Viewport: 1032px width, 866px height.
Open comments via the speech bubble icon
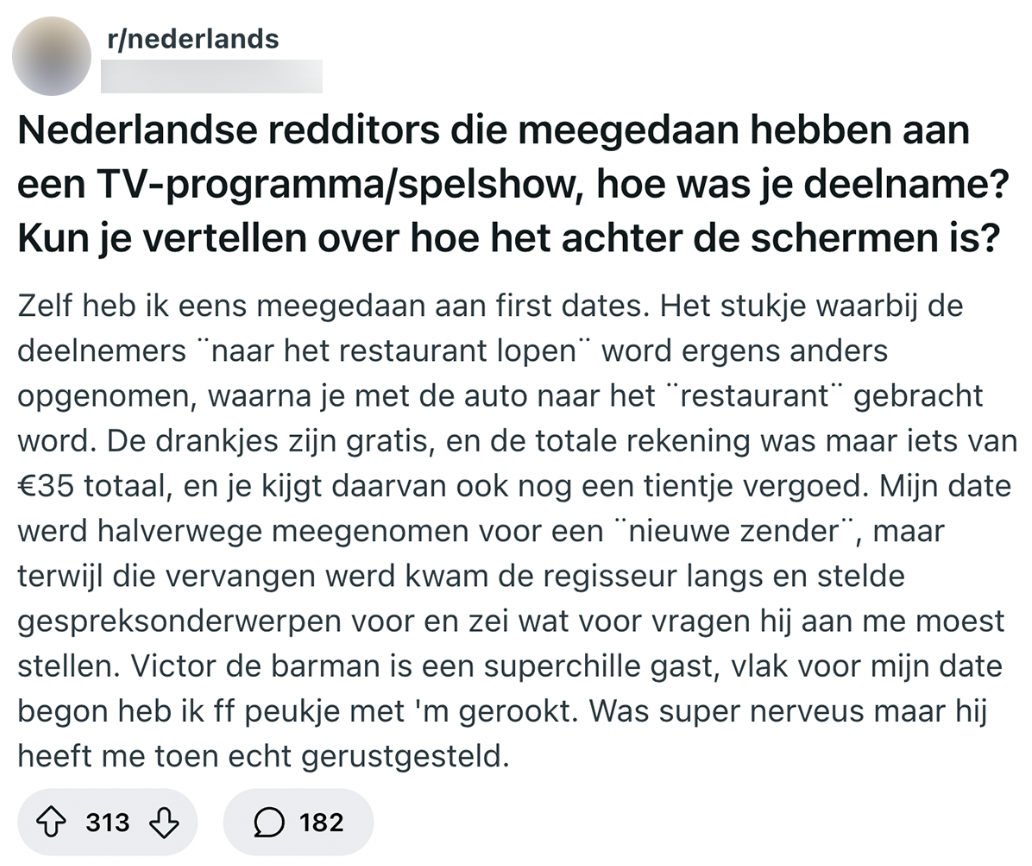[x=268, y=822]
